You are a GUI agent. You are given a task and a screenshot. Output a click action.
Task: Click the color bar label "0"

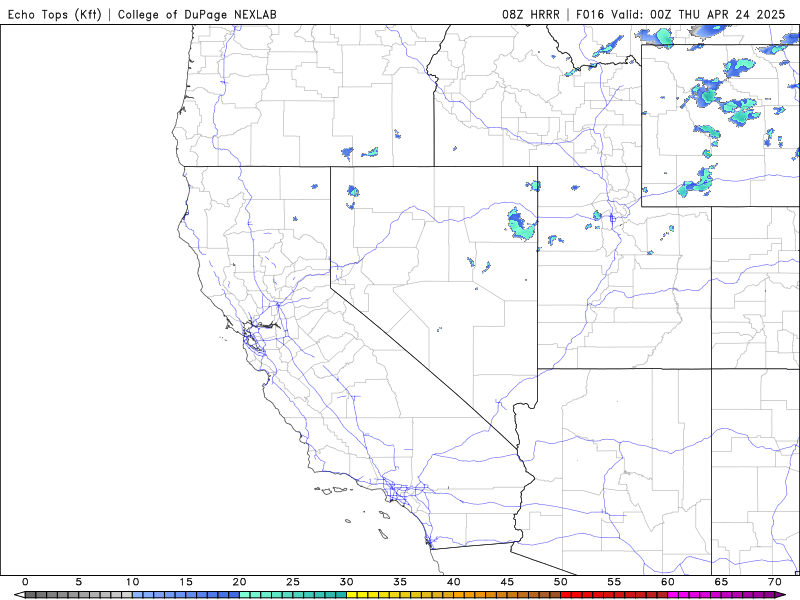click(x=25, y=582)
